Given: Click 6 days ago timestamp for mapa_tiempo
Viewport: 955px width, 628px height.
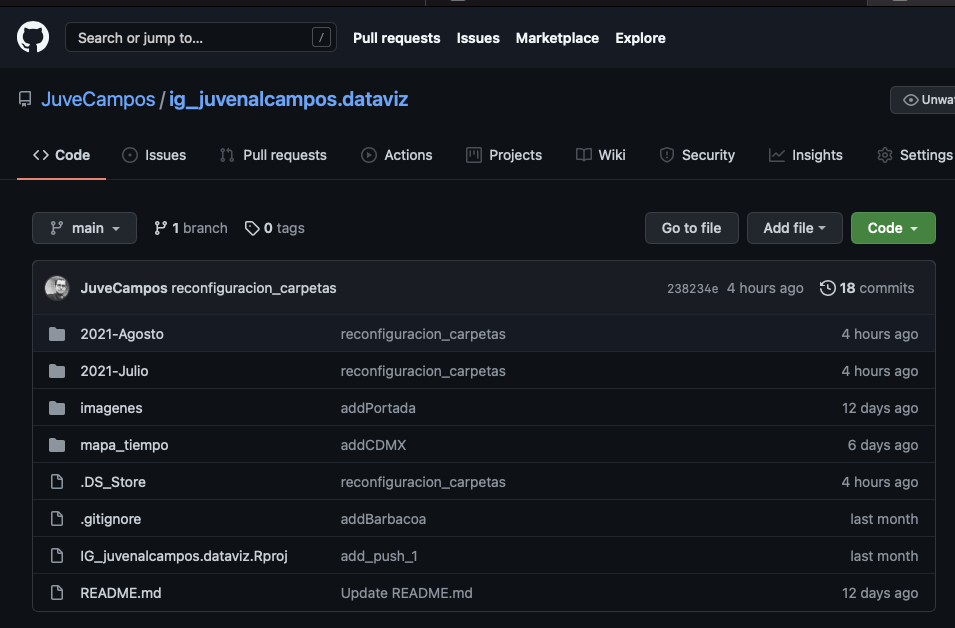Looking at the screenshot, I should [x=883, y=445].
